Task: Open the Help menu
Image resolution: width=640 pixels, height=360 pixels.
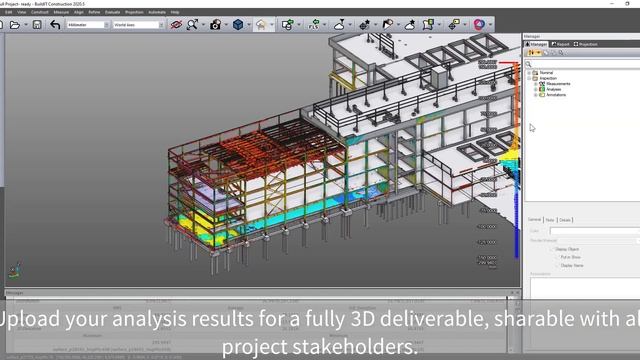Action: 175,12
